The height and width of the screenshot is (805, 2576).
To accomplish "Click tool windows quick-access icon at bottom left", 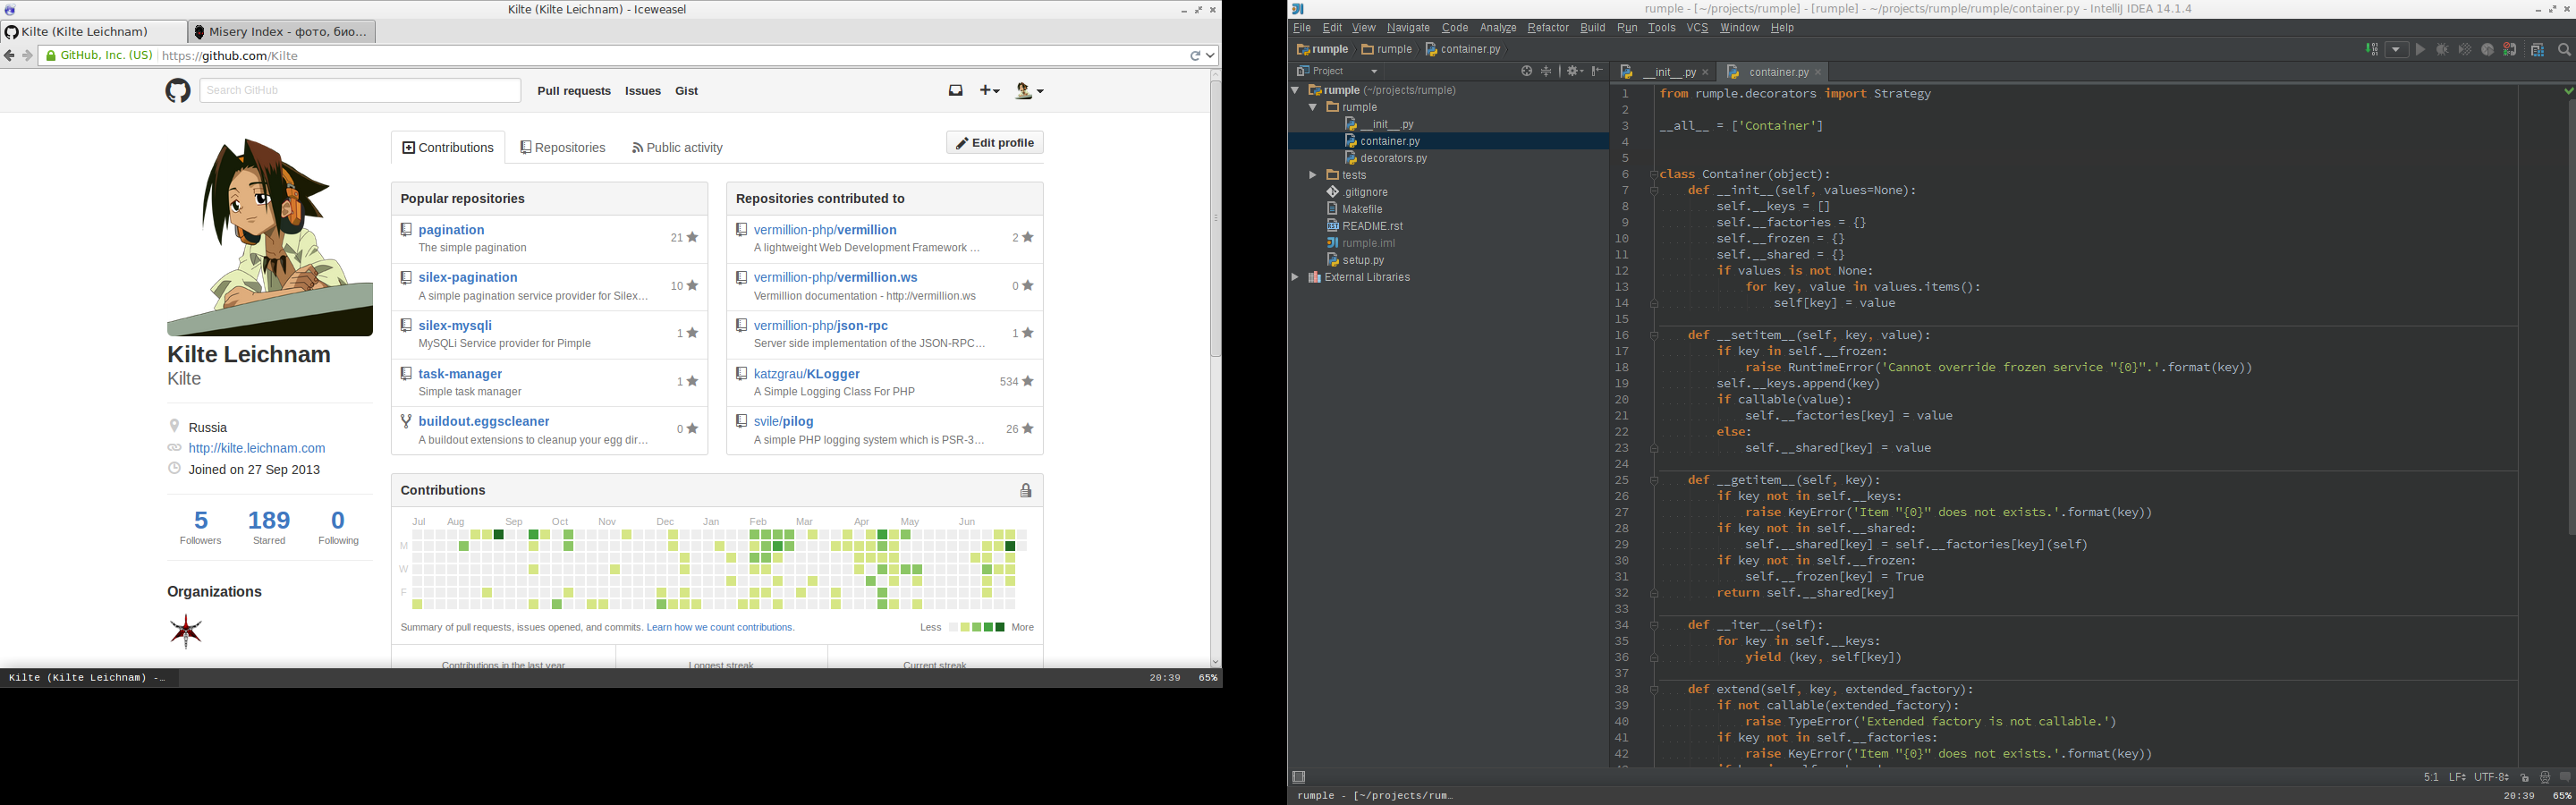I will point(1299,777).
